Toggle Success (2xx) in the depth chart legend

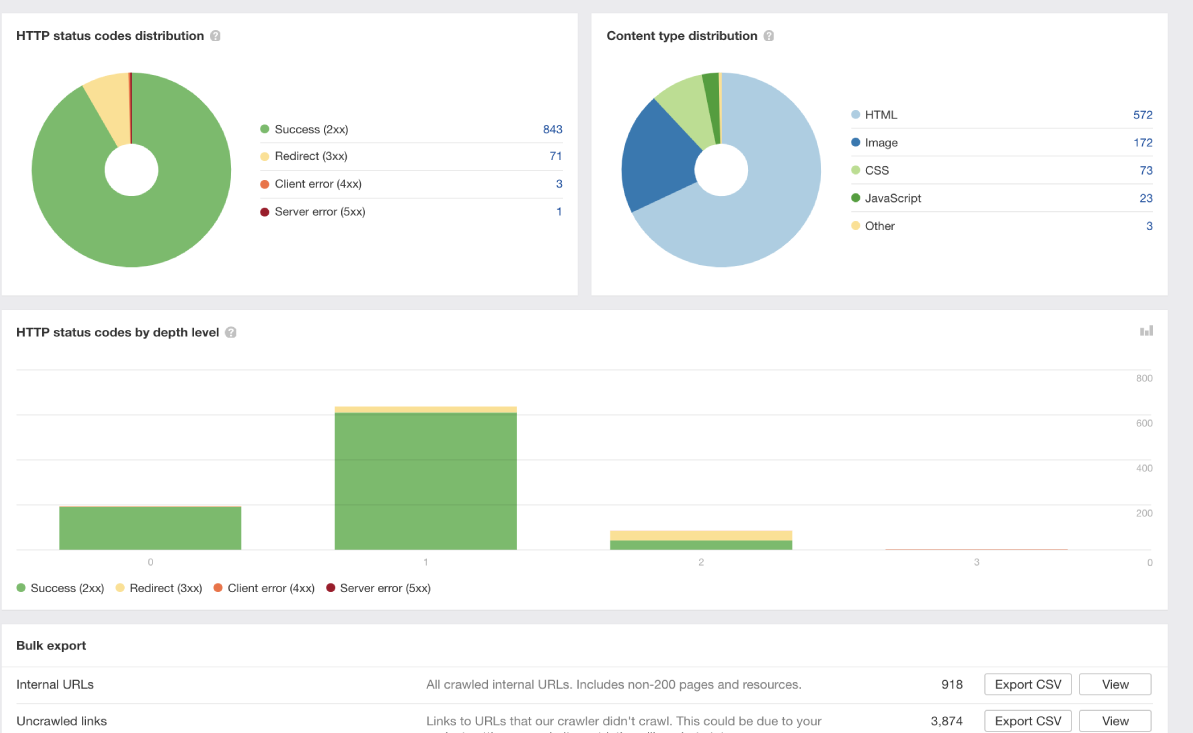tap(60, 588)
